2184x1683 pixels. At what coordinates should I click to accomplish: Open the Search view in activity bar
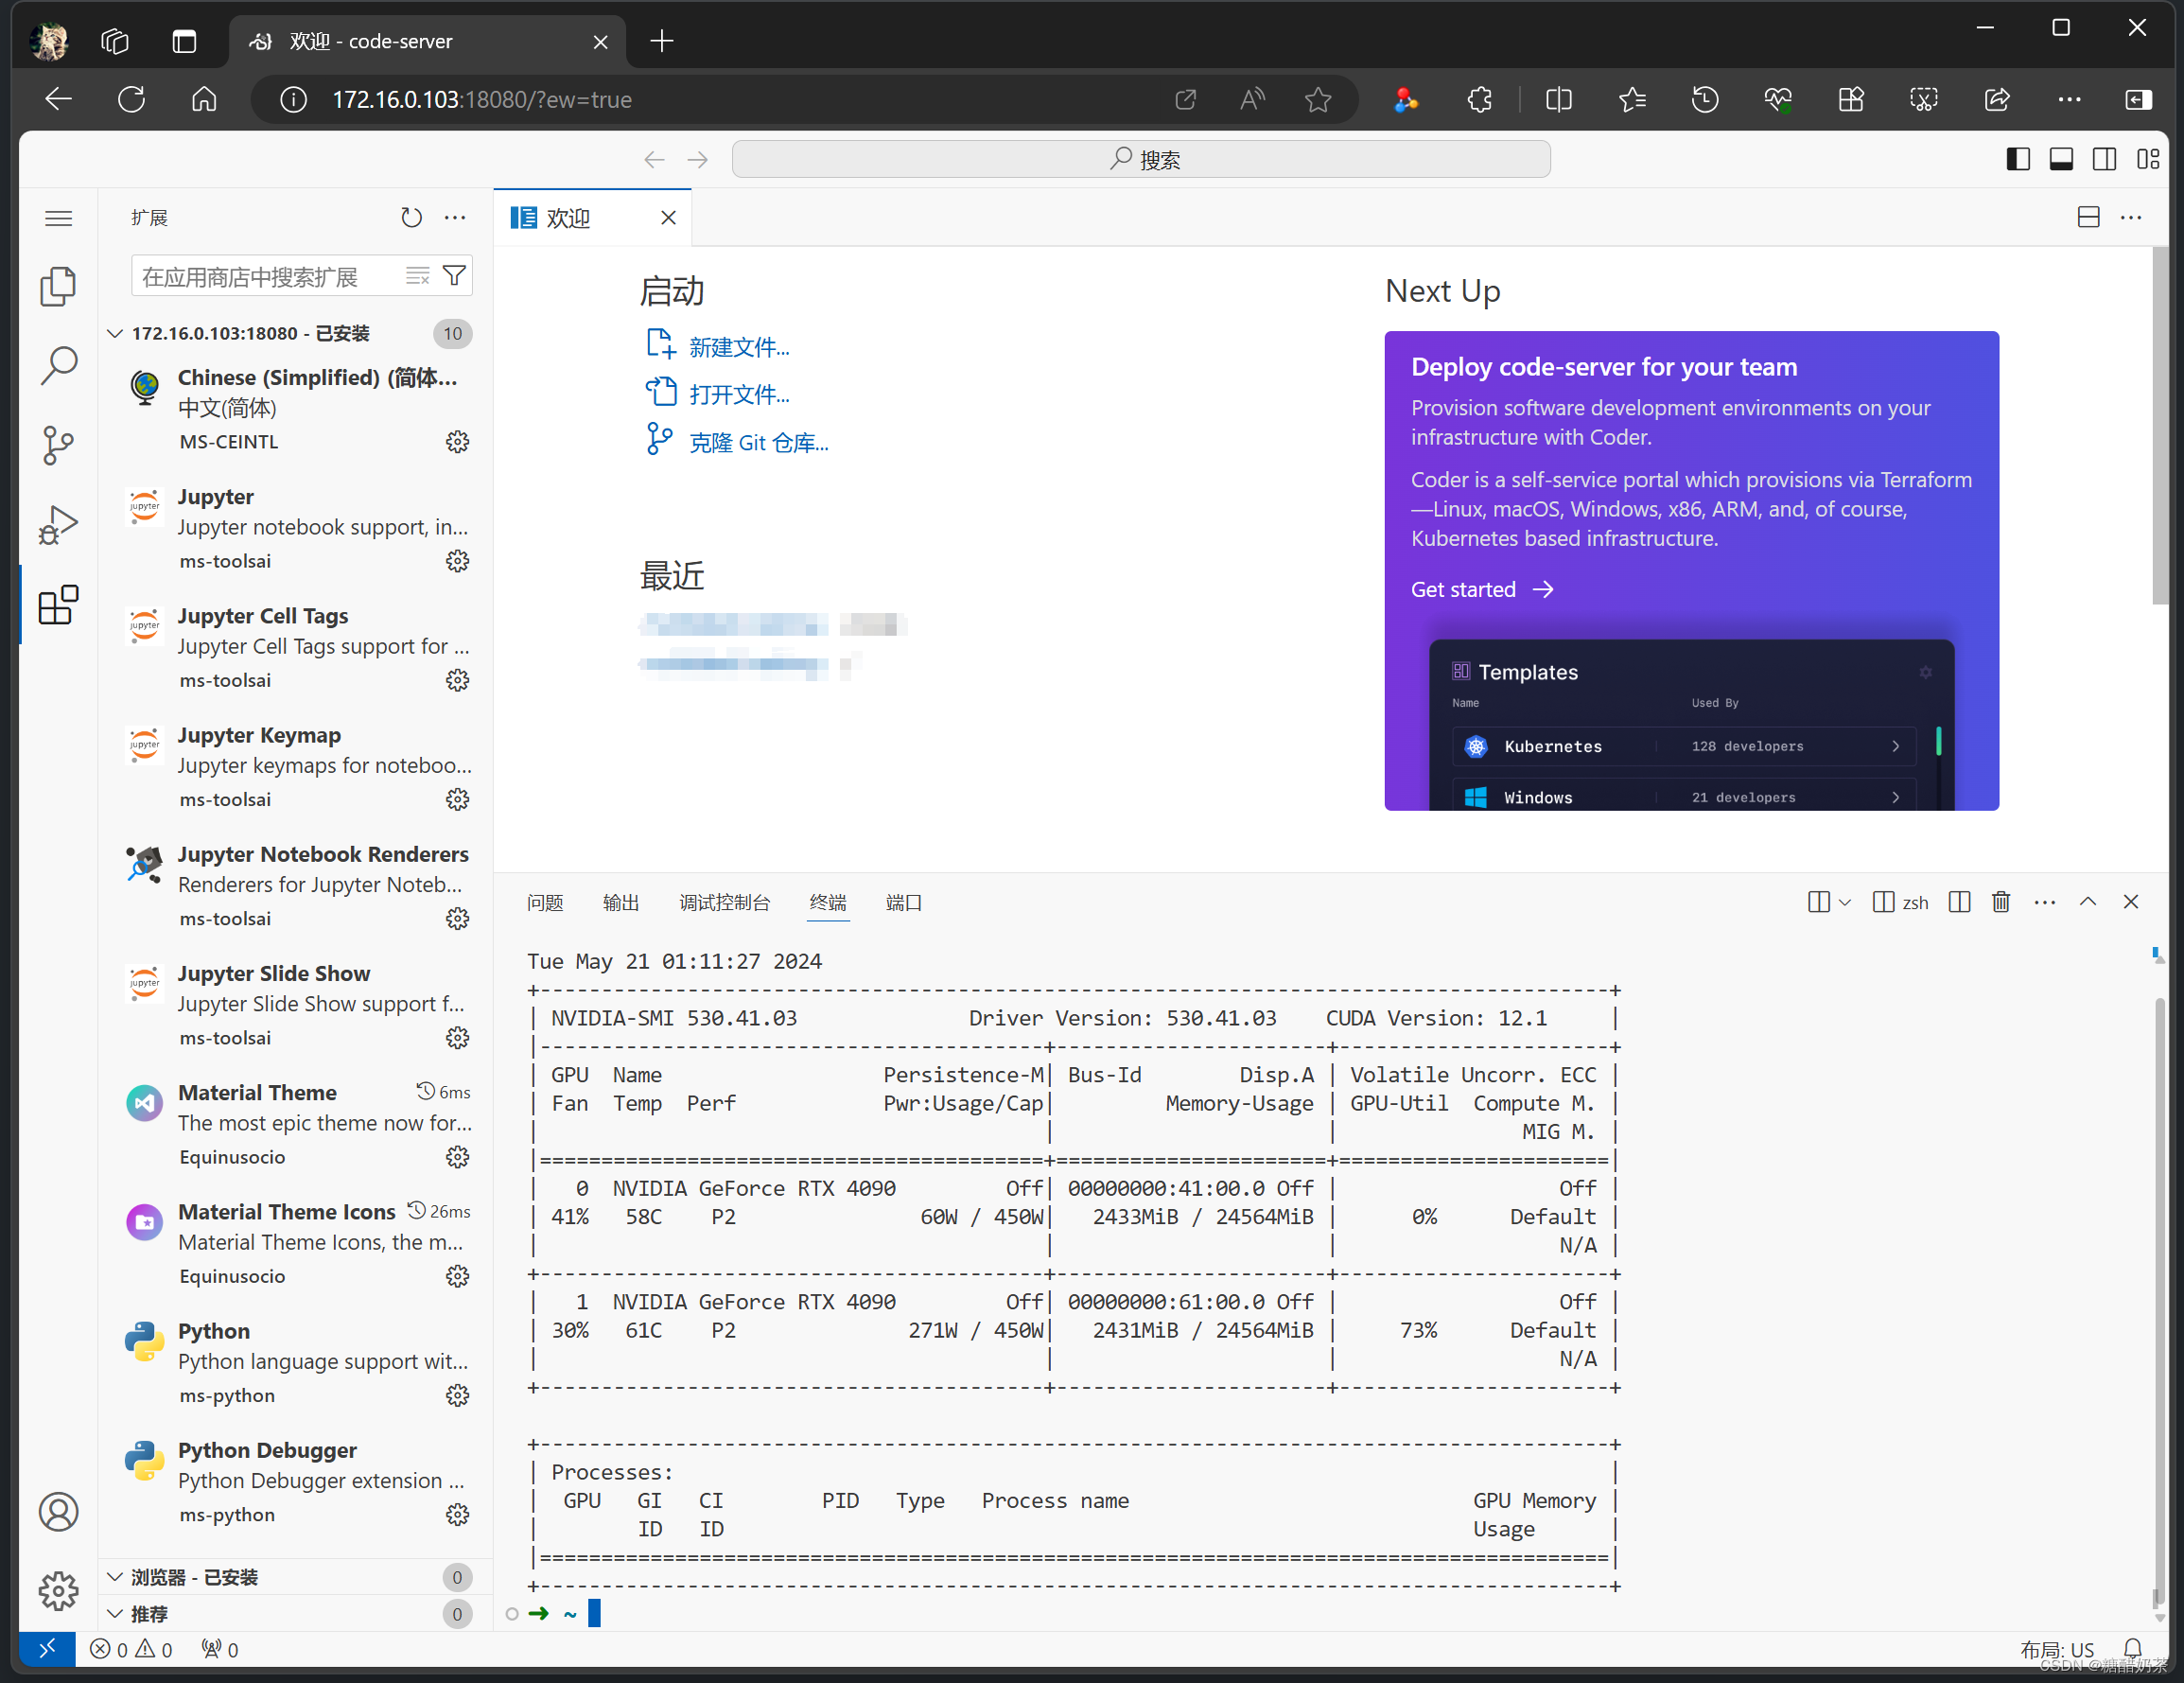[x=58, y=366]
